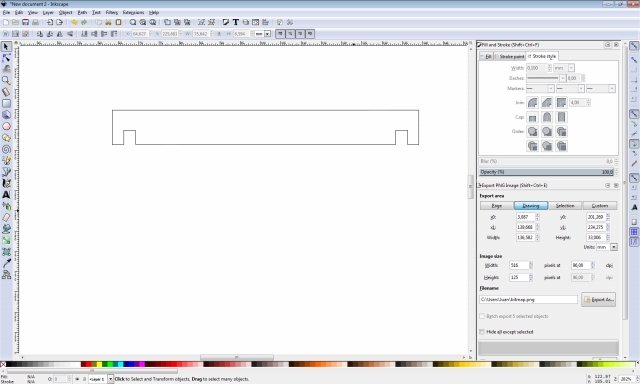
Task: Click the Cut scissors icon
Action: click(109, 22)
